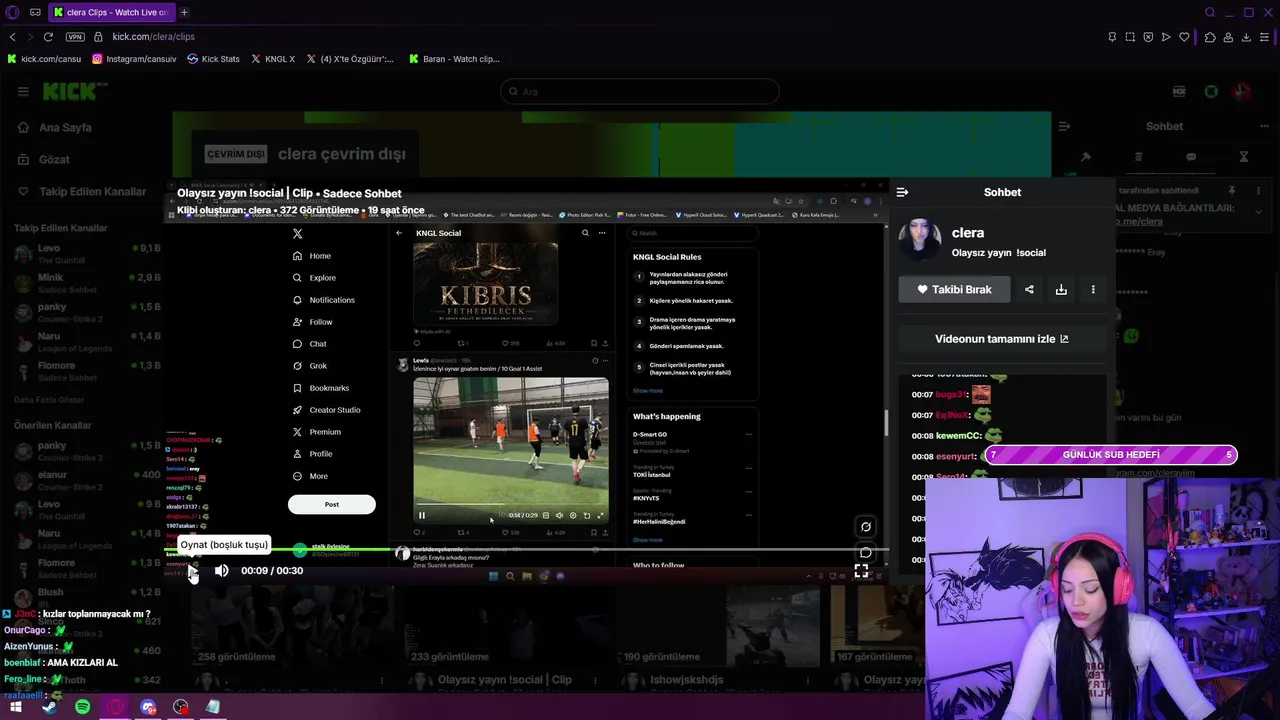The image size is (1280, 720).
Task: Open Baran - Watch clip bookmark
Action: [x=454, y=59]
